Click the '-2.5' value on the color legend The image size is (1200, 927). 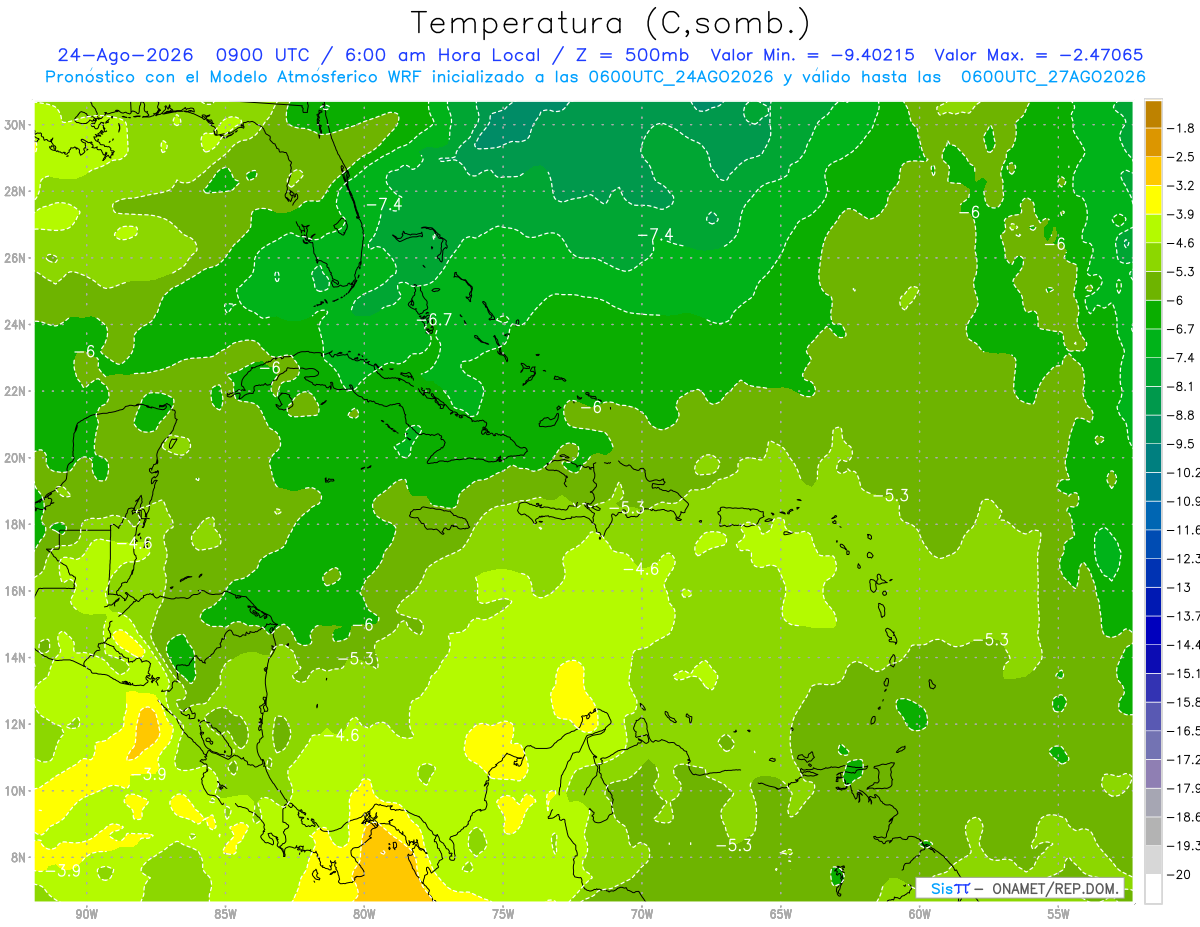pos(1182,157)
